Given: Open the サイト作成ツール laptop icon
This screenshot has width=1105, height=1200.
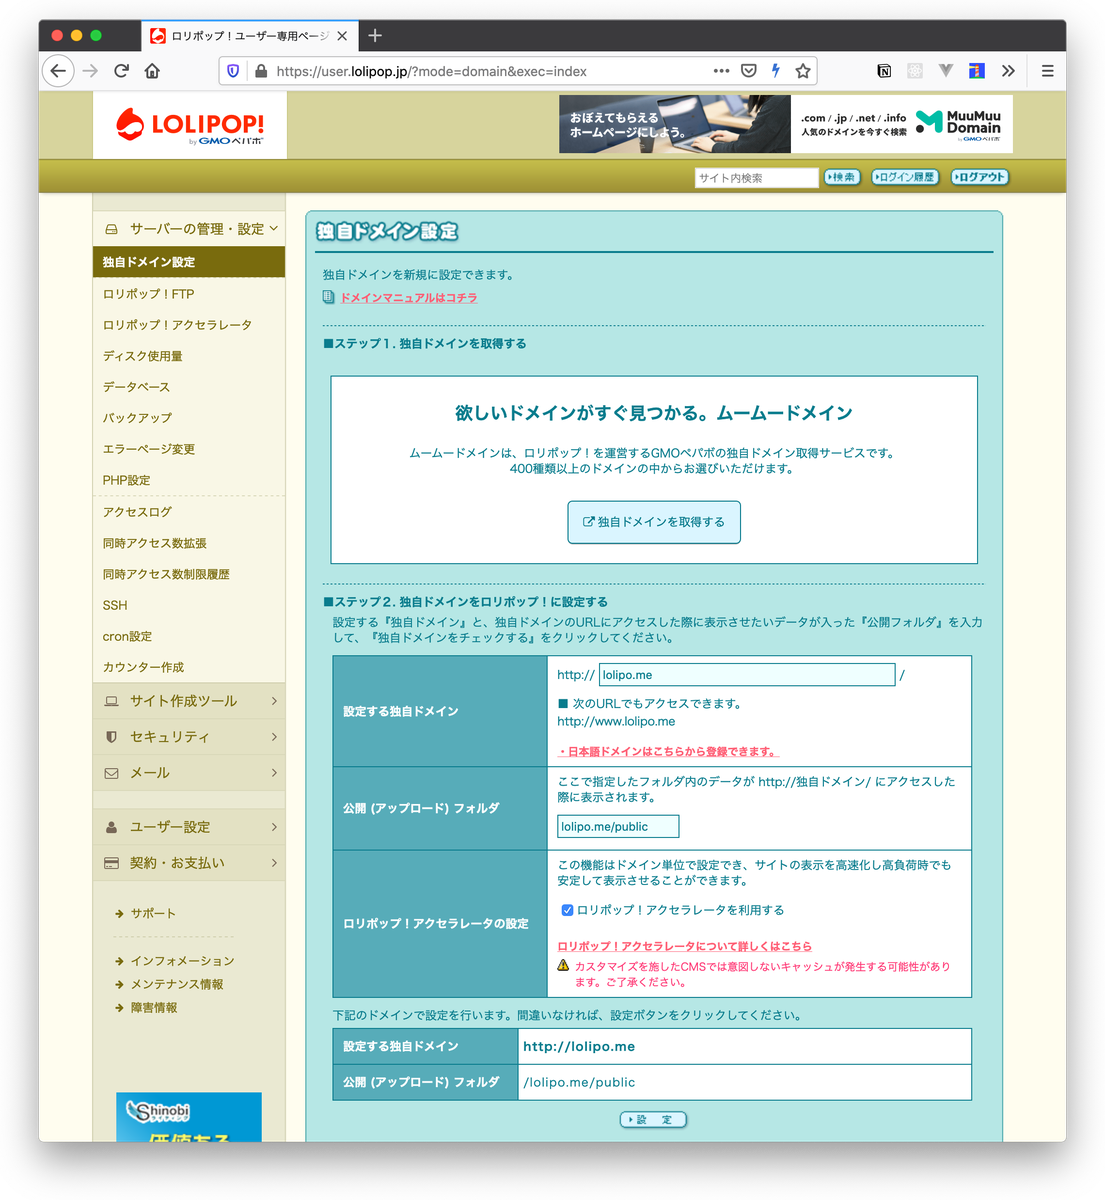Looking at the screenshot, I should [111, 701].
